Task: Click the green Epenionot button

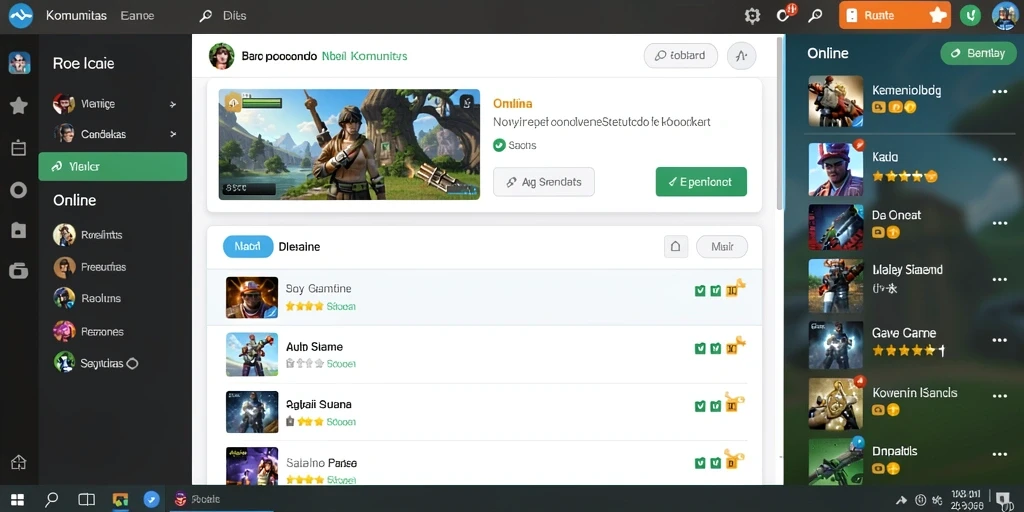Action: [x=701, y=182]
